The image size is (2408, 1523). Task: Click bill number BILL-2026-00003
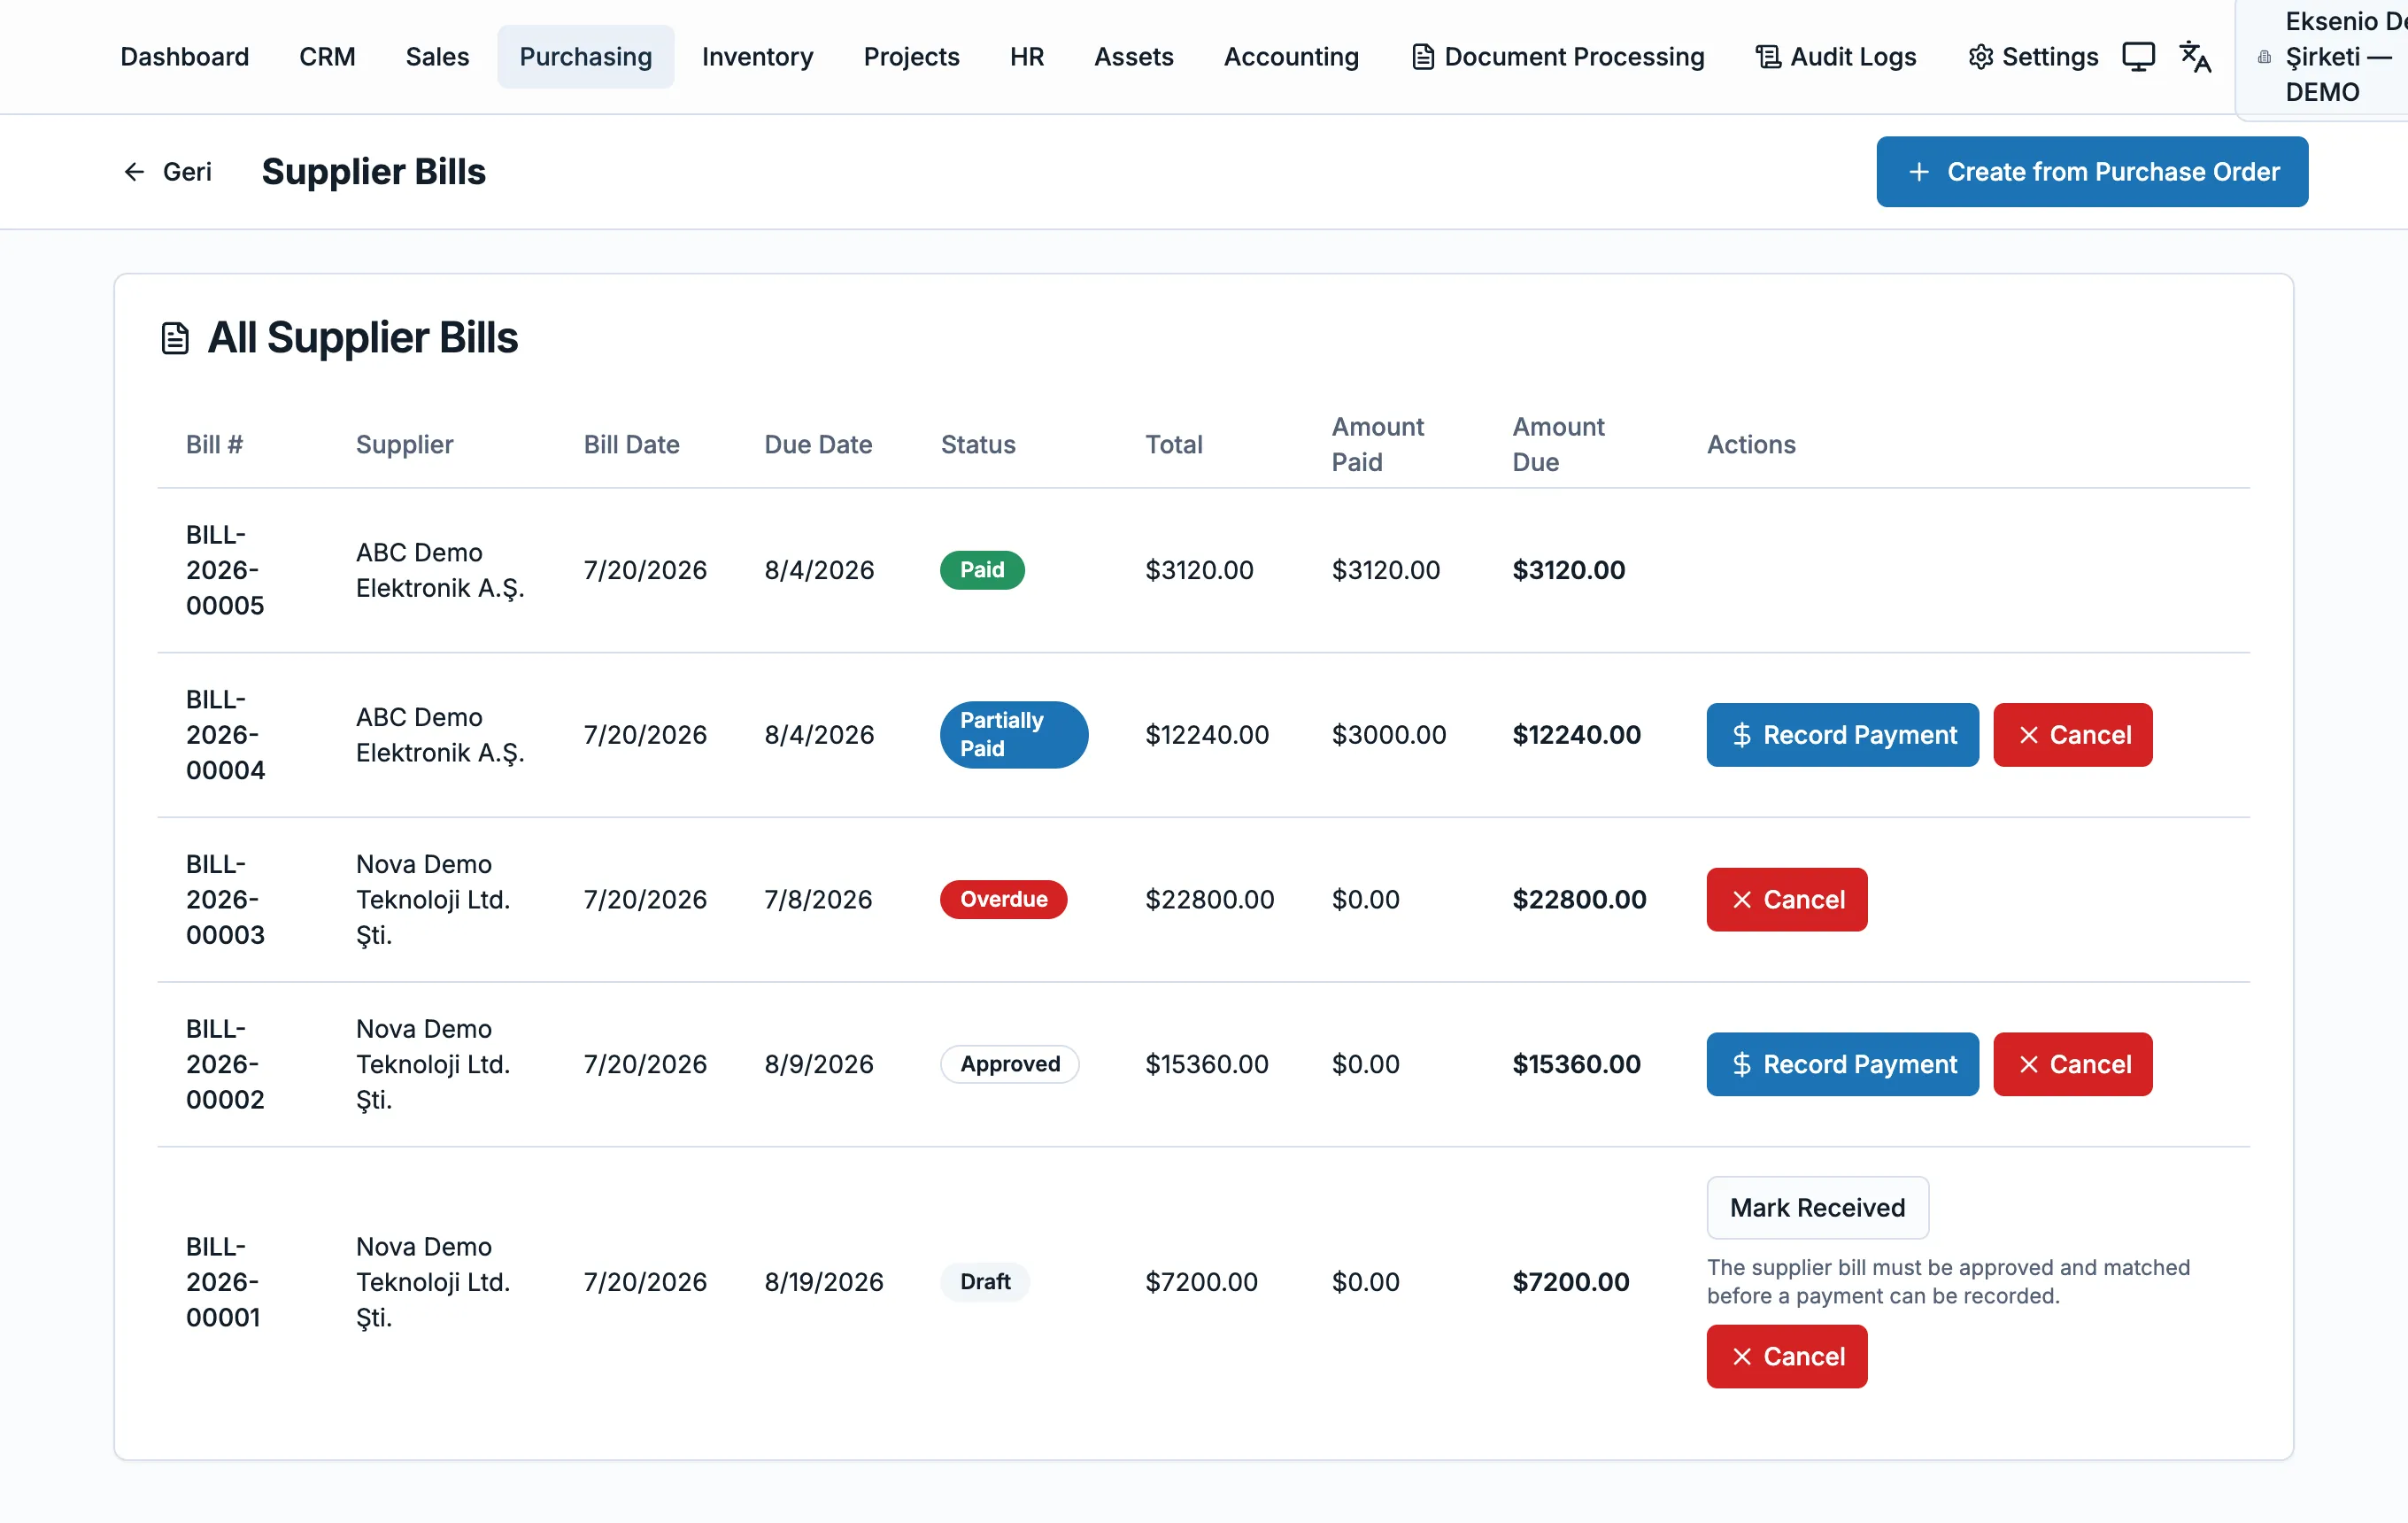(225, 900)
